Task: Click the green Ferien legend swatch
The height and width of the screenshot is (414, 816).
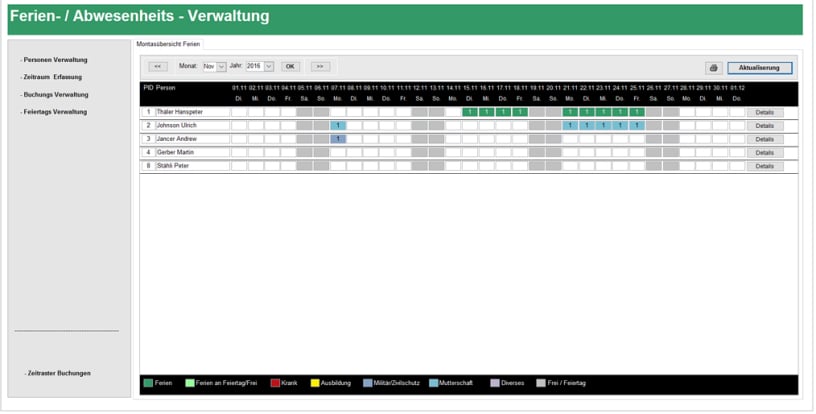Action: pos(148,382)
